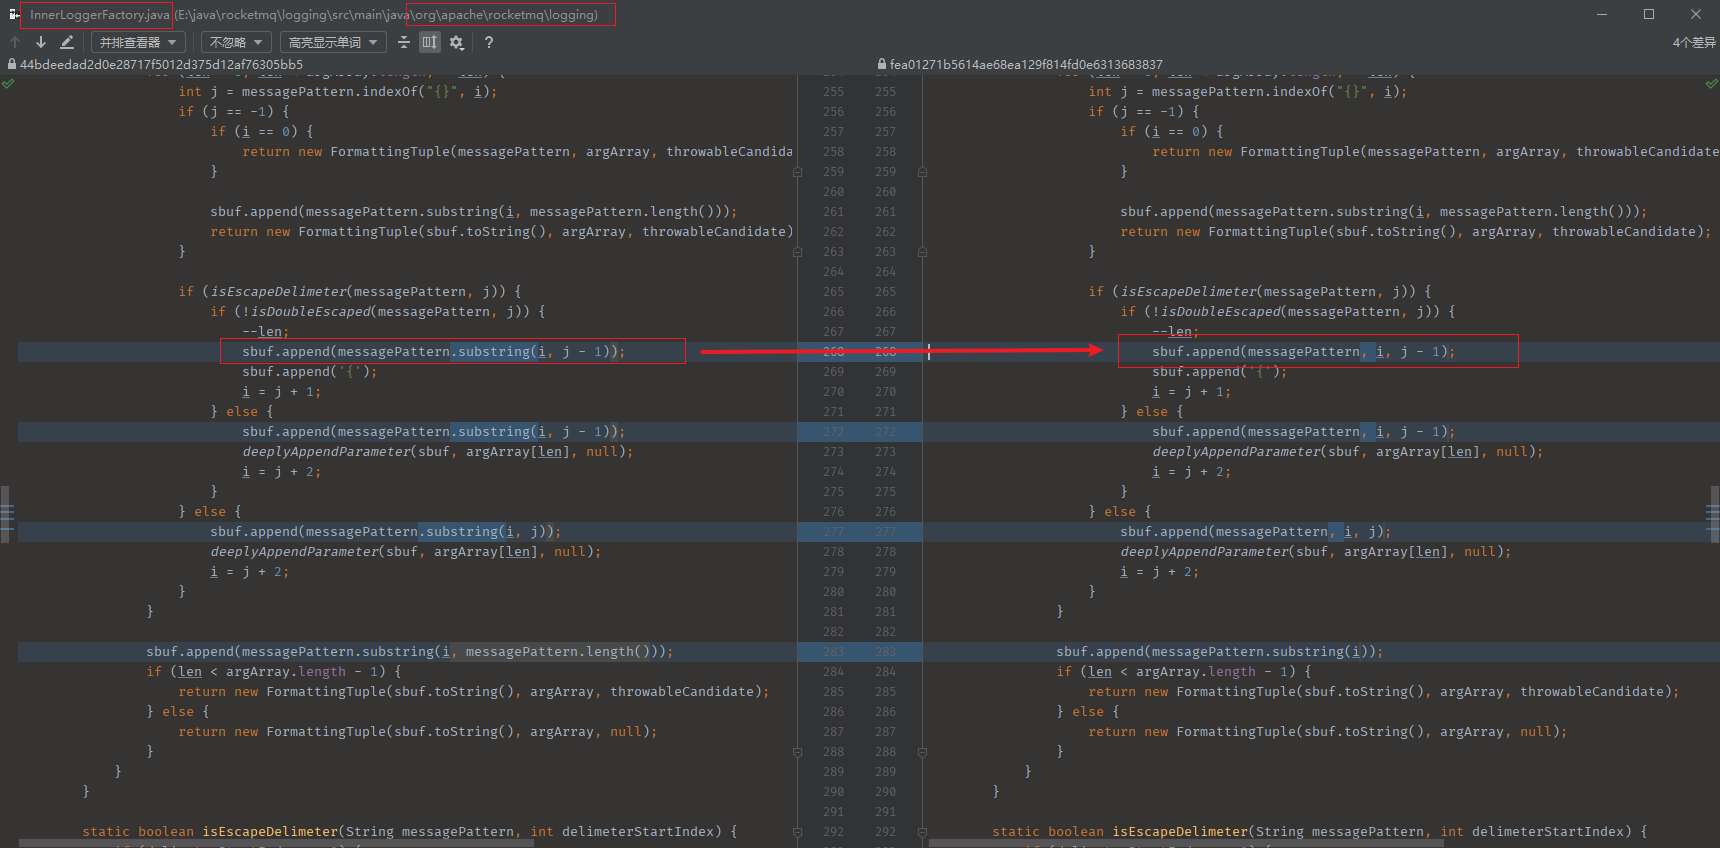Click left line number 268 in gutter
This screenshot has width=1720, height=848.
coord(833,352)
